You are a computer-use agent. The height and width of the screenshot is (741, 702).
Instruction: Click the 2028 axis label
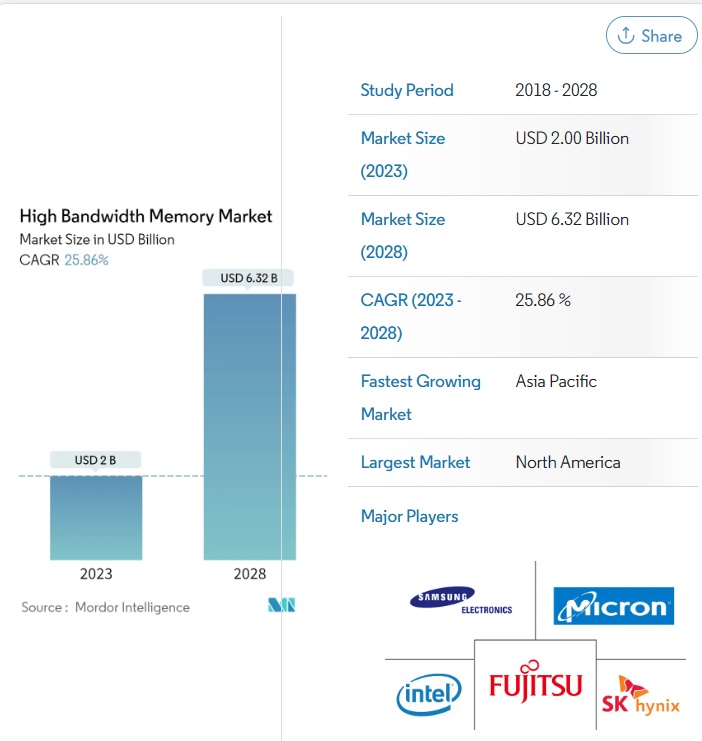(250, 574)
